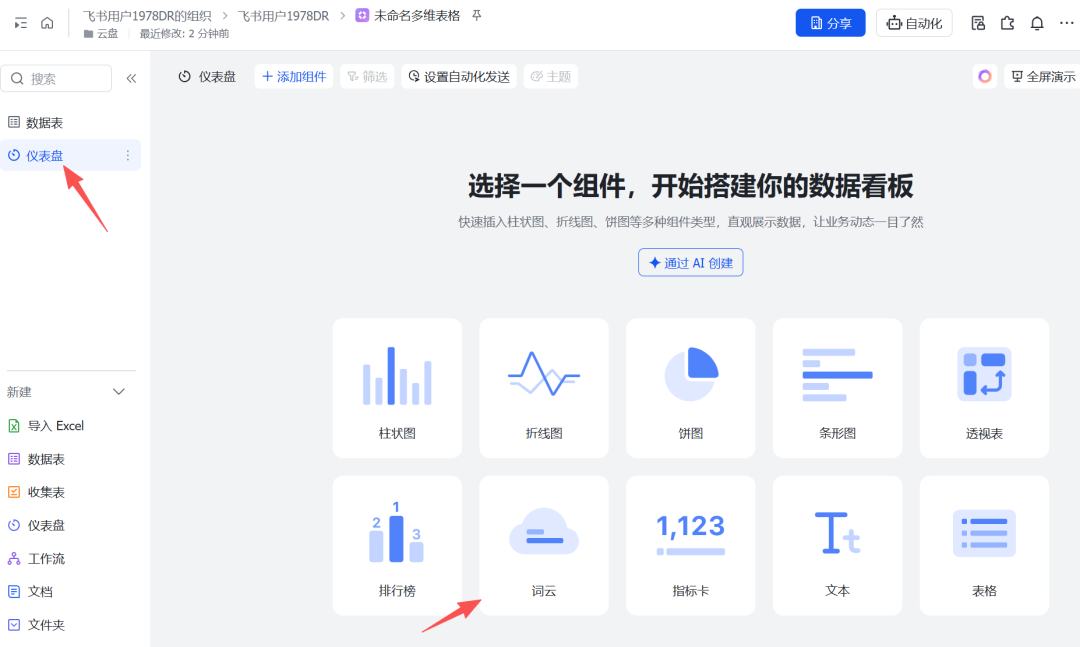1080x647 pixels.
Task: Click the 搜索 search input field
Action: point(57,77)
